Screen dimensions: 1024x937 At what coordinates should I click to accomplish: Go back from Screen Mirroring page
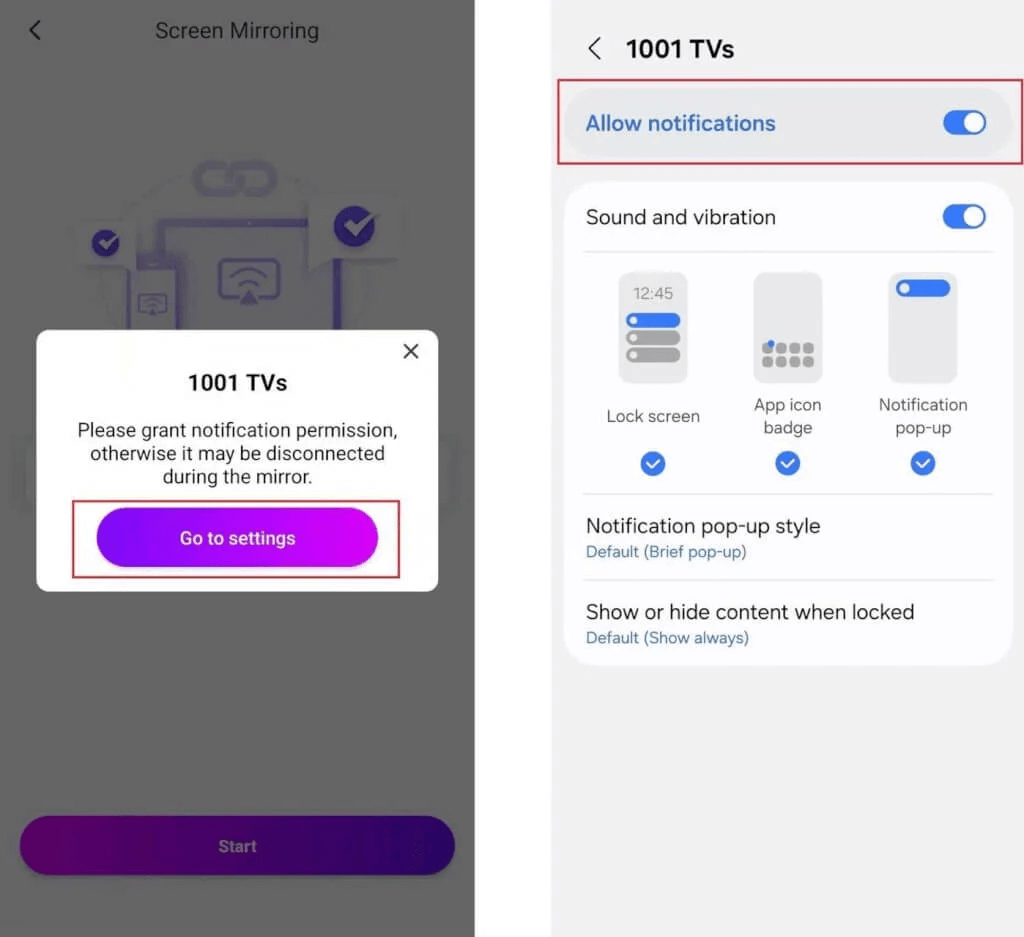coord(35,30)
